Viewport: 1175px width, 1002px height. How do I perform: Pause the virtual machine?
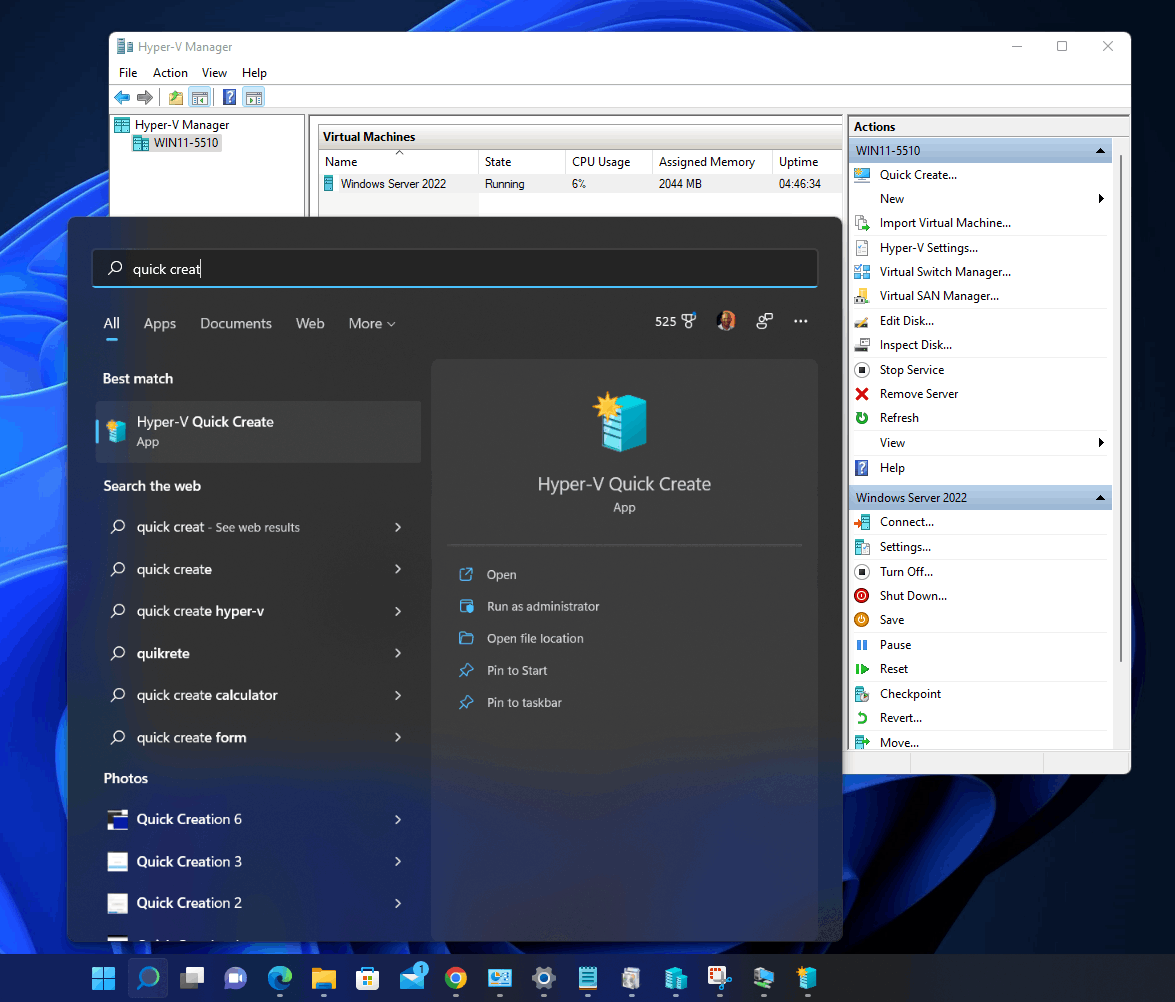point(895,645)
